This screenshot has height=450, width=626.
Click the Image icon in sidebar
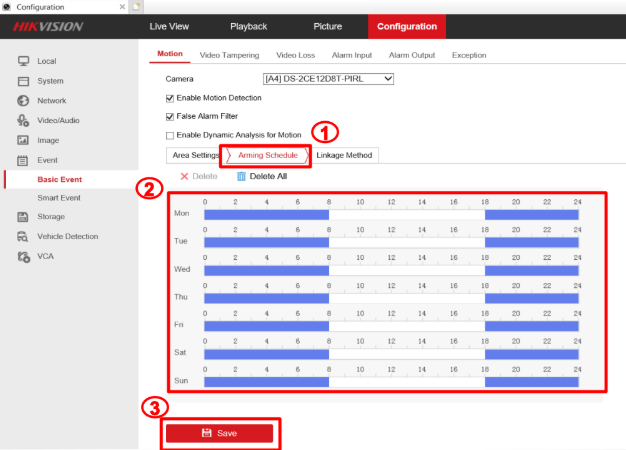click(23, 141)
